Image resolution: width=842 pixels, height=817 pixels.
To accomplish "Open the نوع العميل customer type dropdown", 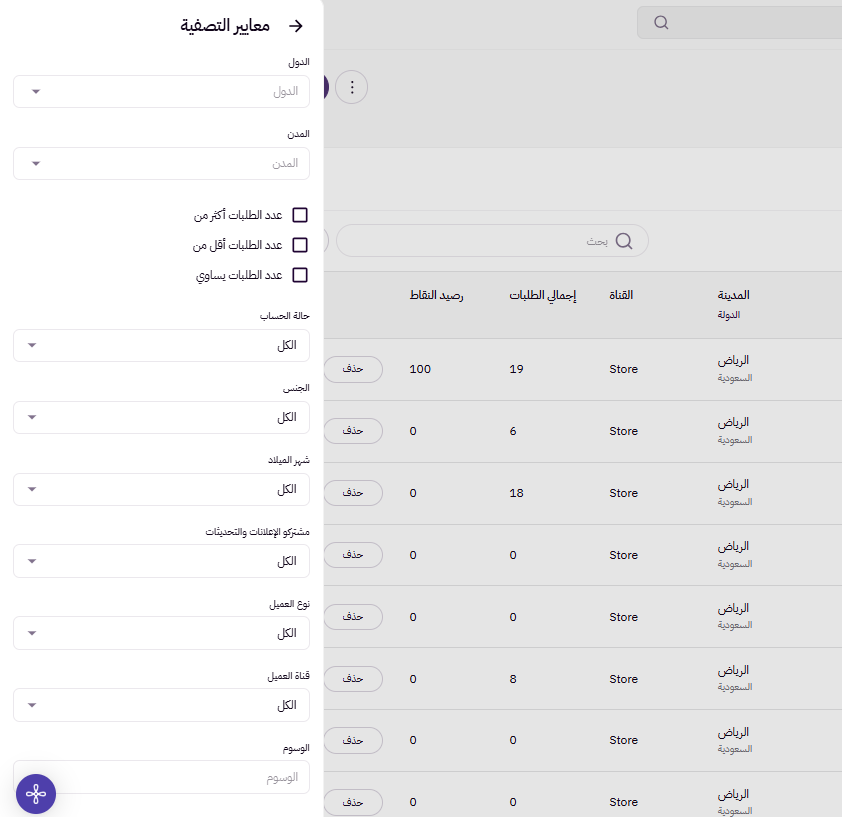I will click(x=161, y=633).
